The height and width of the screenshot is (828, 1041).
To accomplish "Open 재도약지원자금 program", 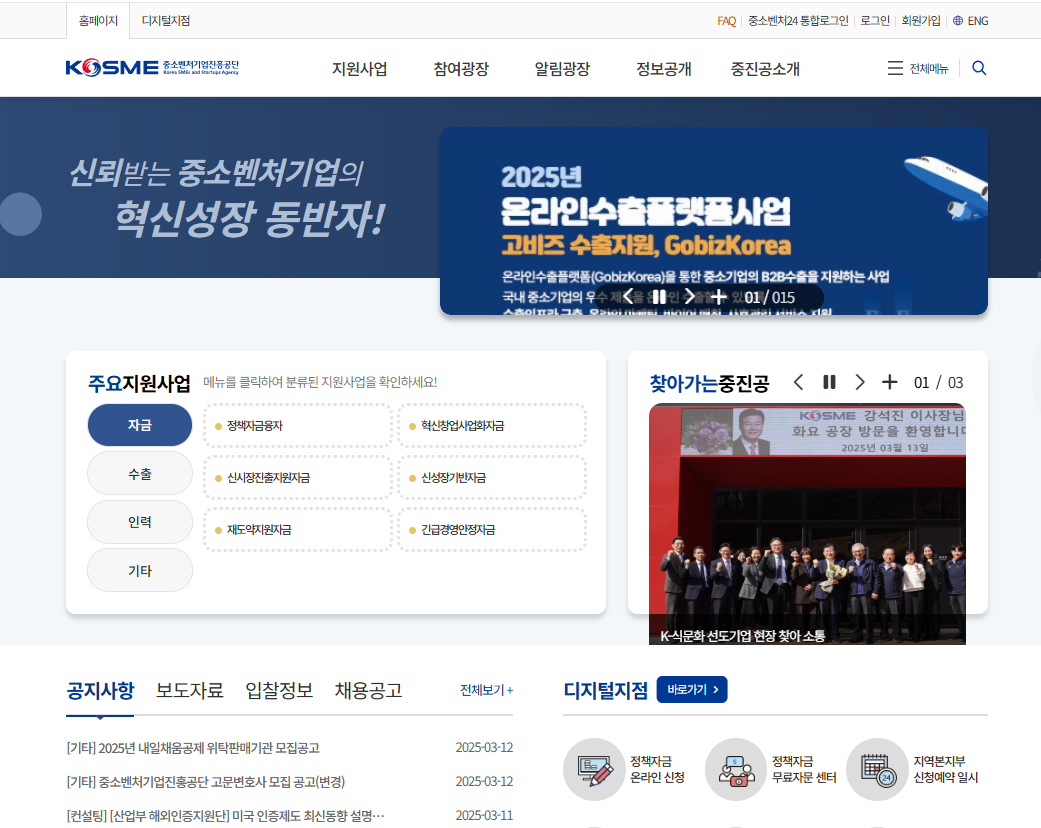I will [298, 529].
